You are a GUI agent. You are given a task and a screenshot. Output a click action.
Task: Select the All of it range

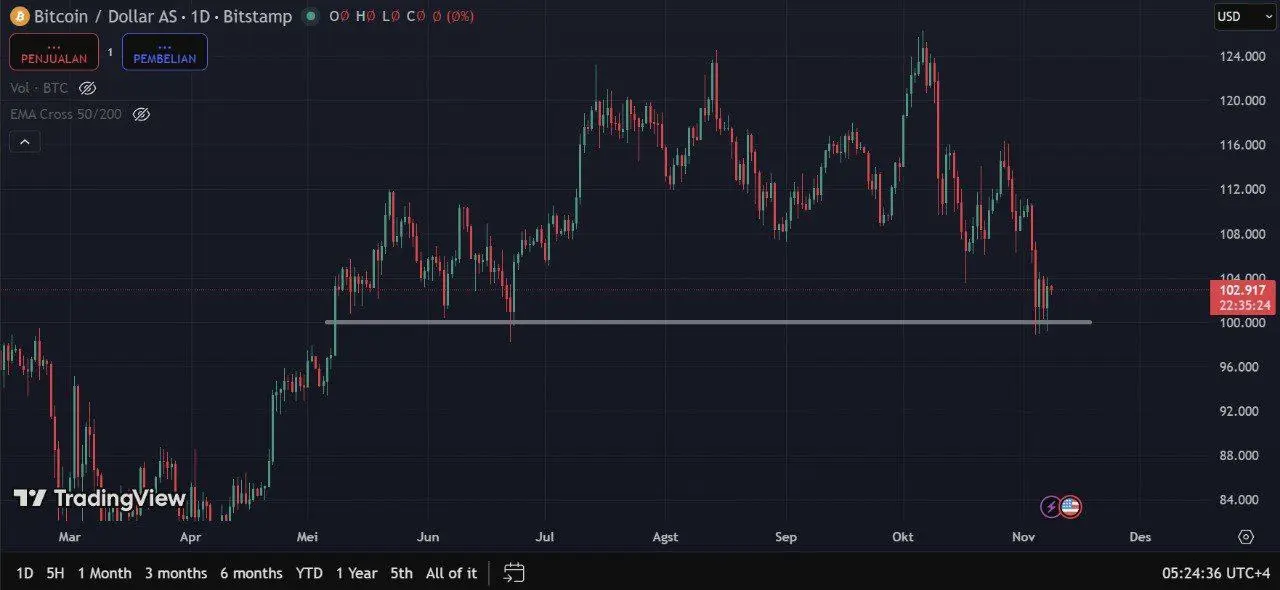451,573
